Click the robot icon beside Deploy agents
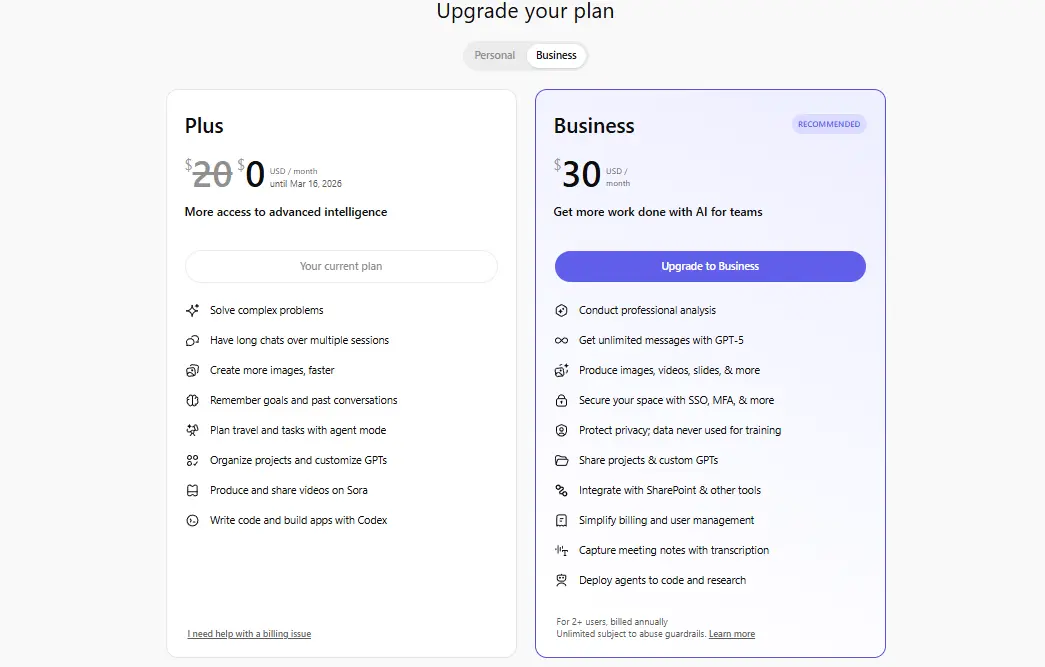The width and height of the screenshot is (1045, 667). pos(562,580)
